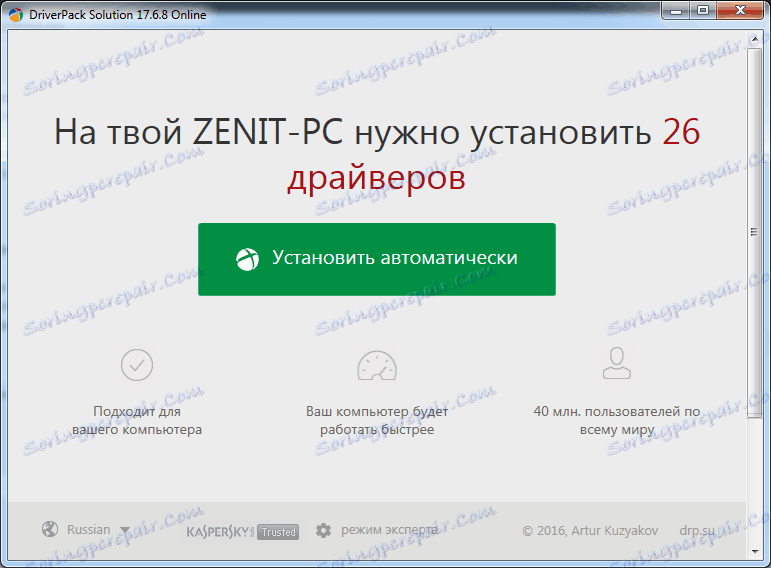Click the checkmark circle icon above Подходит для вашего компьютера
The width and height of the screenshot is (771, 568).
point(137,365)
